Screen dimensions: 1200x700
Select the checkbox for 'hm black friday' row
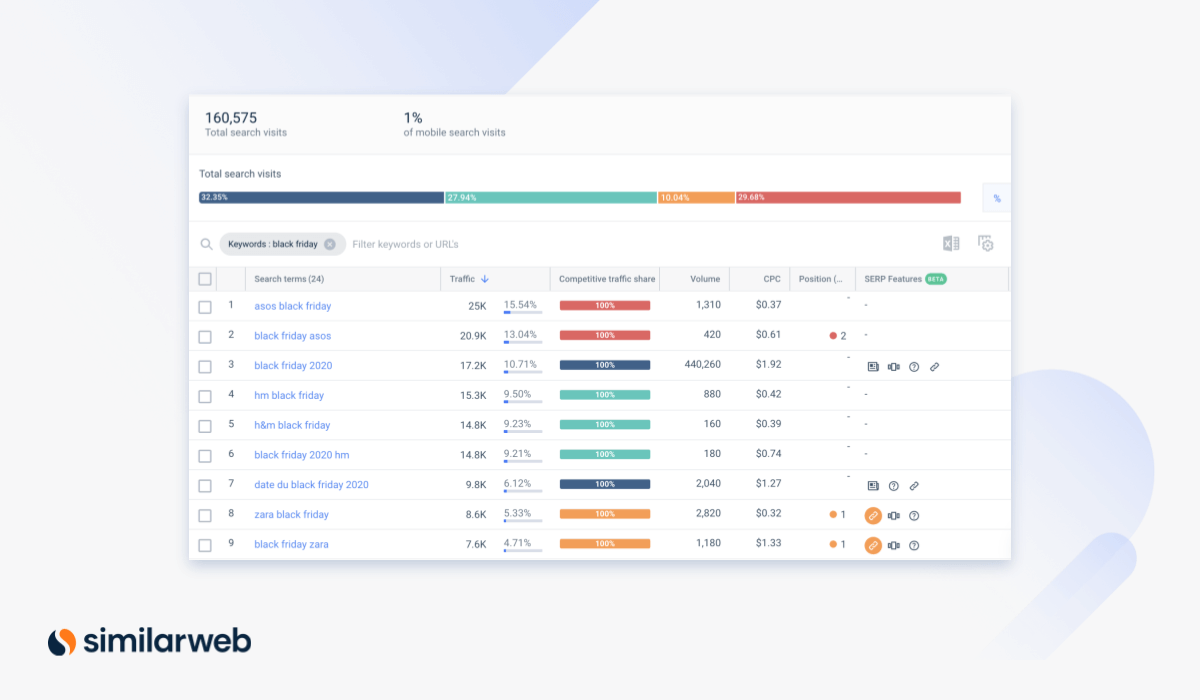(x=205, y=396)
